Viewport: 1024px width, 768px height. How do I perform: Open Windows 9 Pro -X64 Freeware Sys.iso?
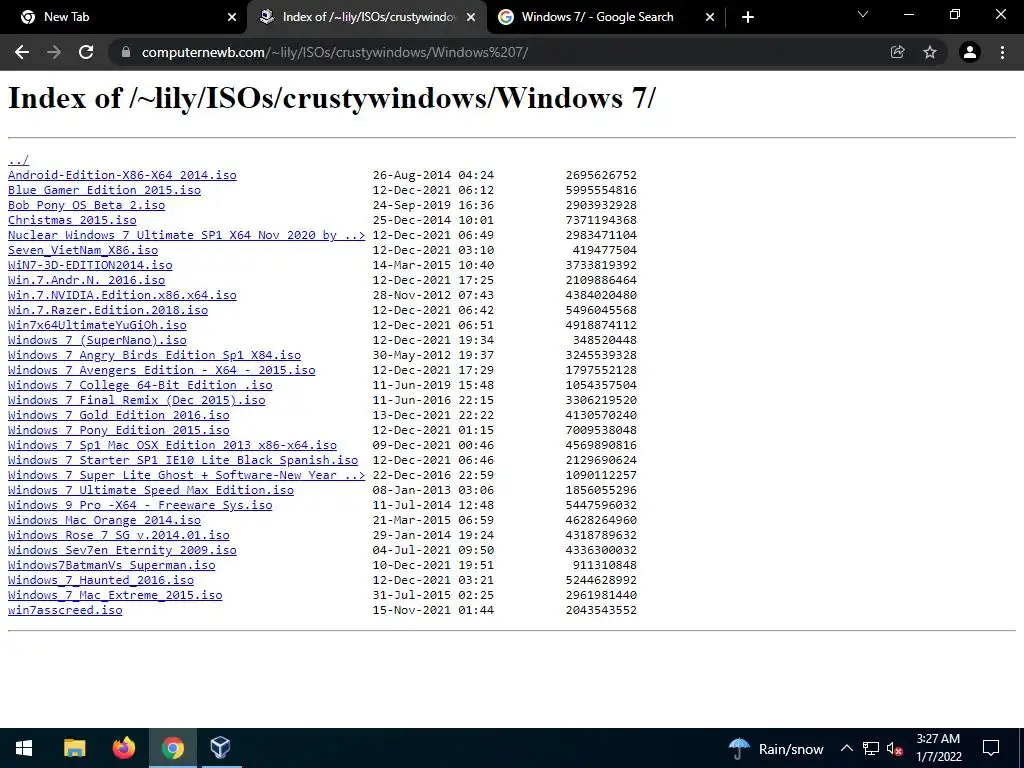140,505
